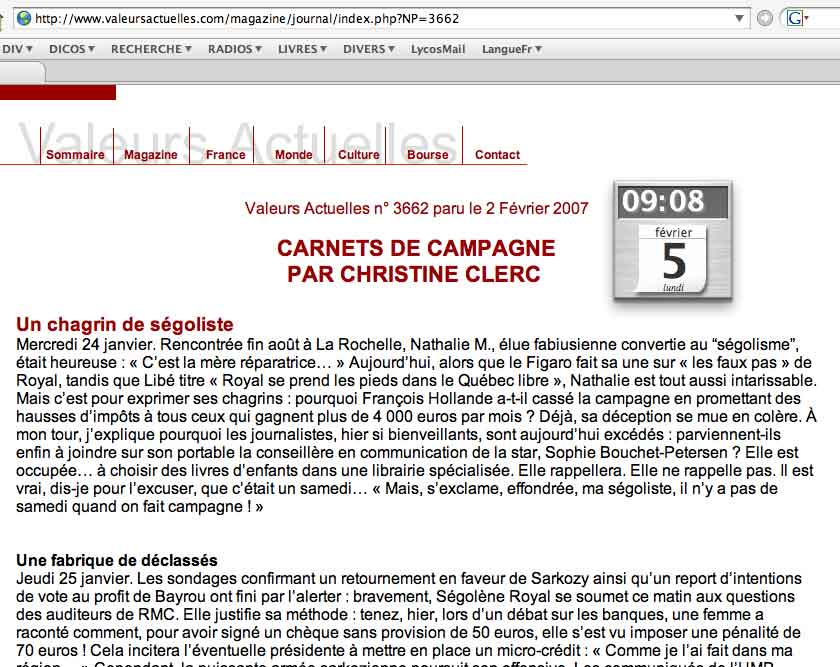Expand the DIVERS bookmarks folder
Screen dimensions: 840x667
pyautogui.click(x=369, y=49)
